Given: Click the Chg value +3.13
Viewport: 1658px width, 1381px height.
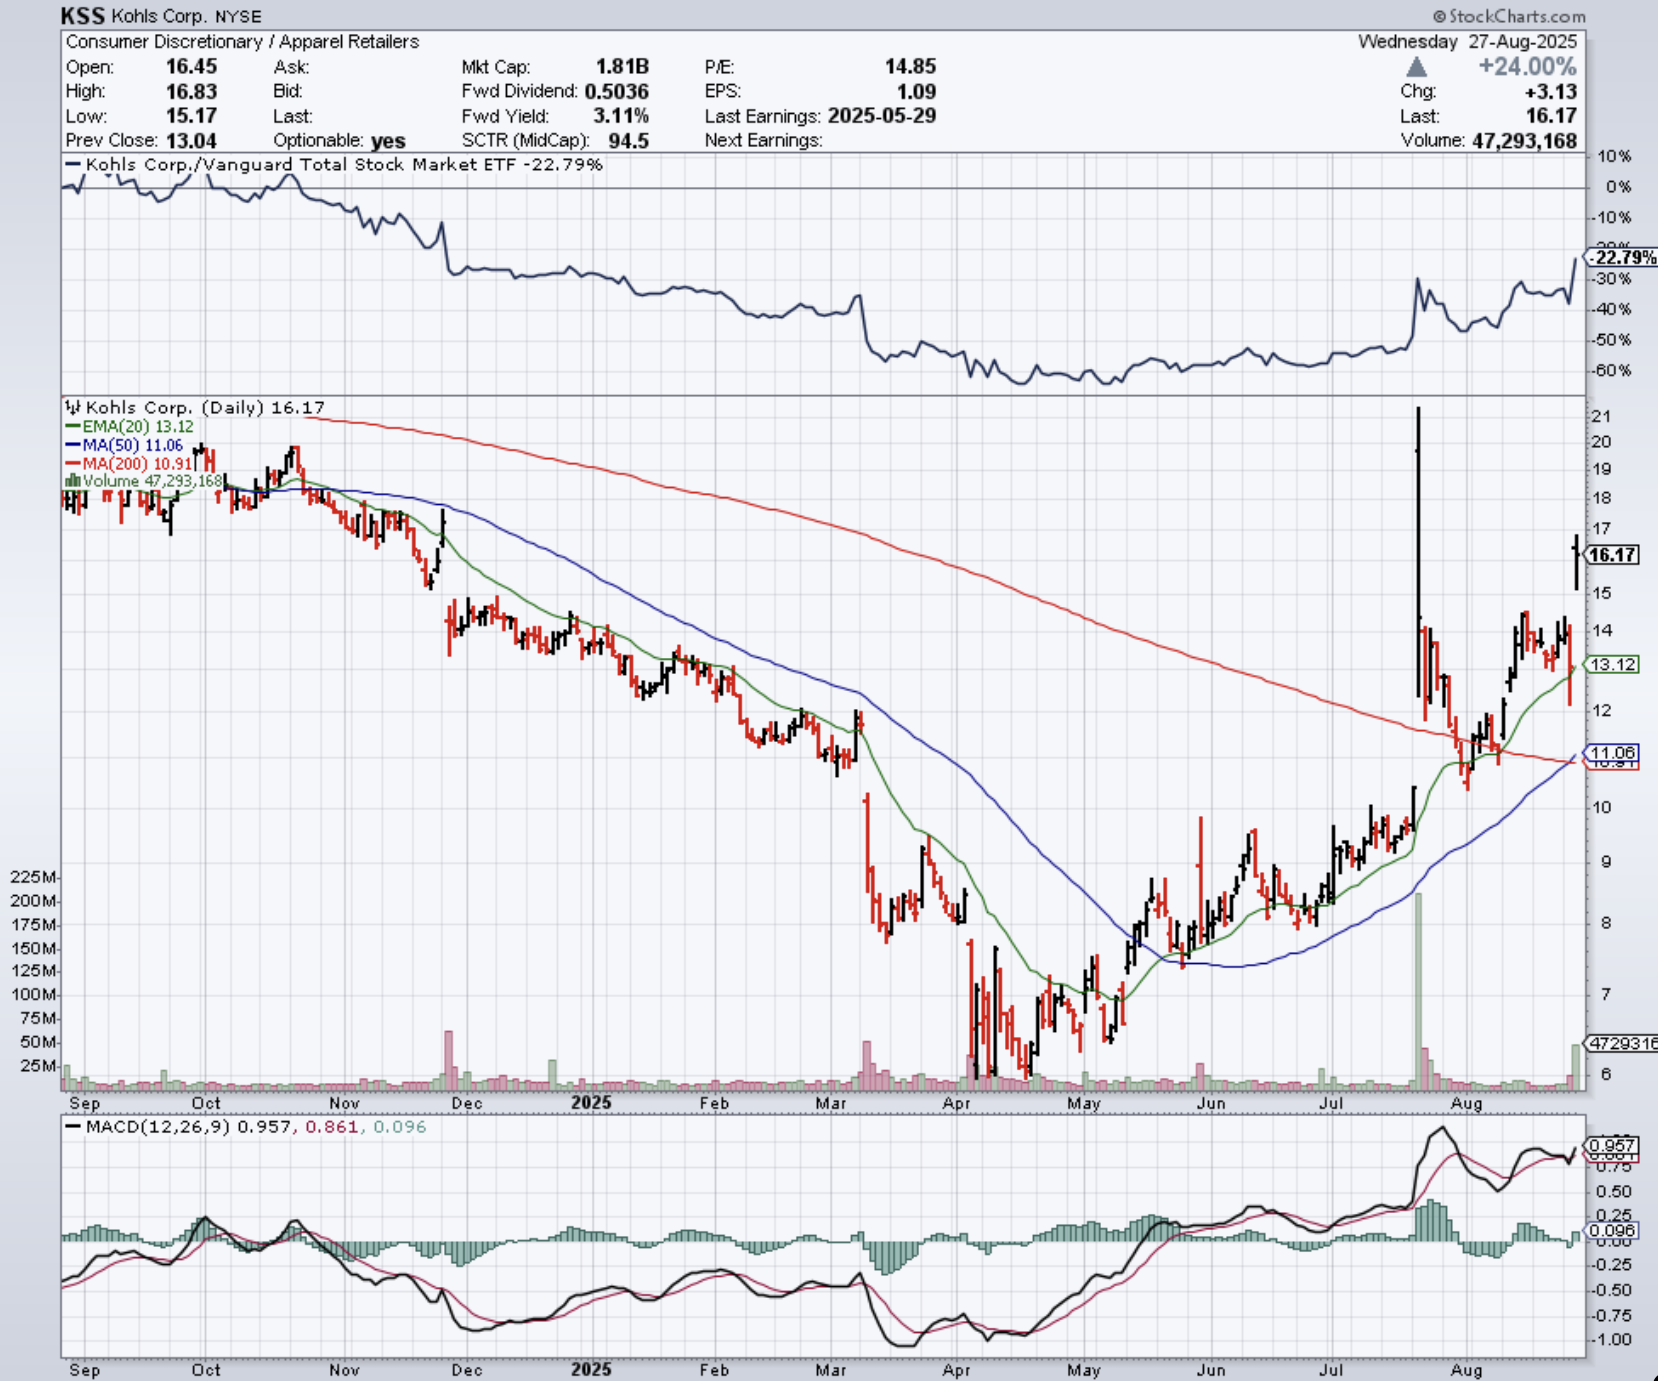Looking at the screenshot, I should click(x=1551, y=91).
